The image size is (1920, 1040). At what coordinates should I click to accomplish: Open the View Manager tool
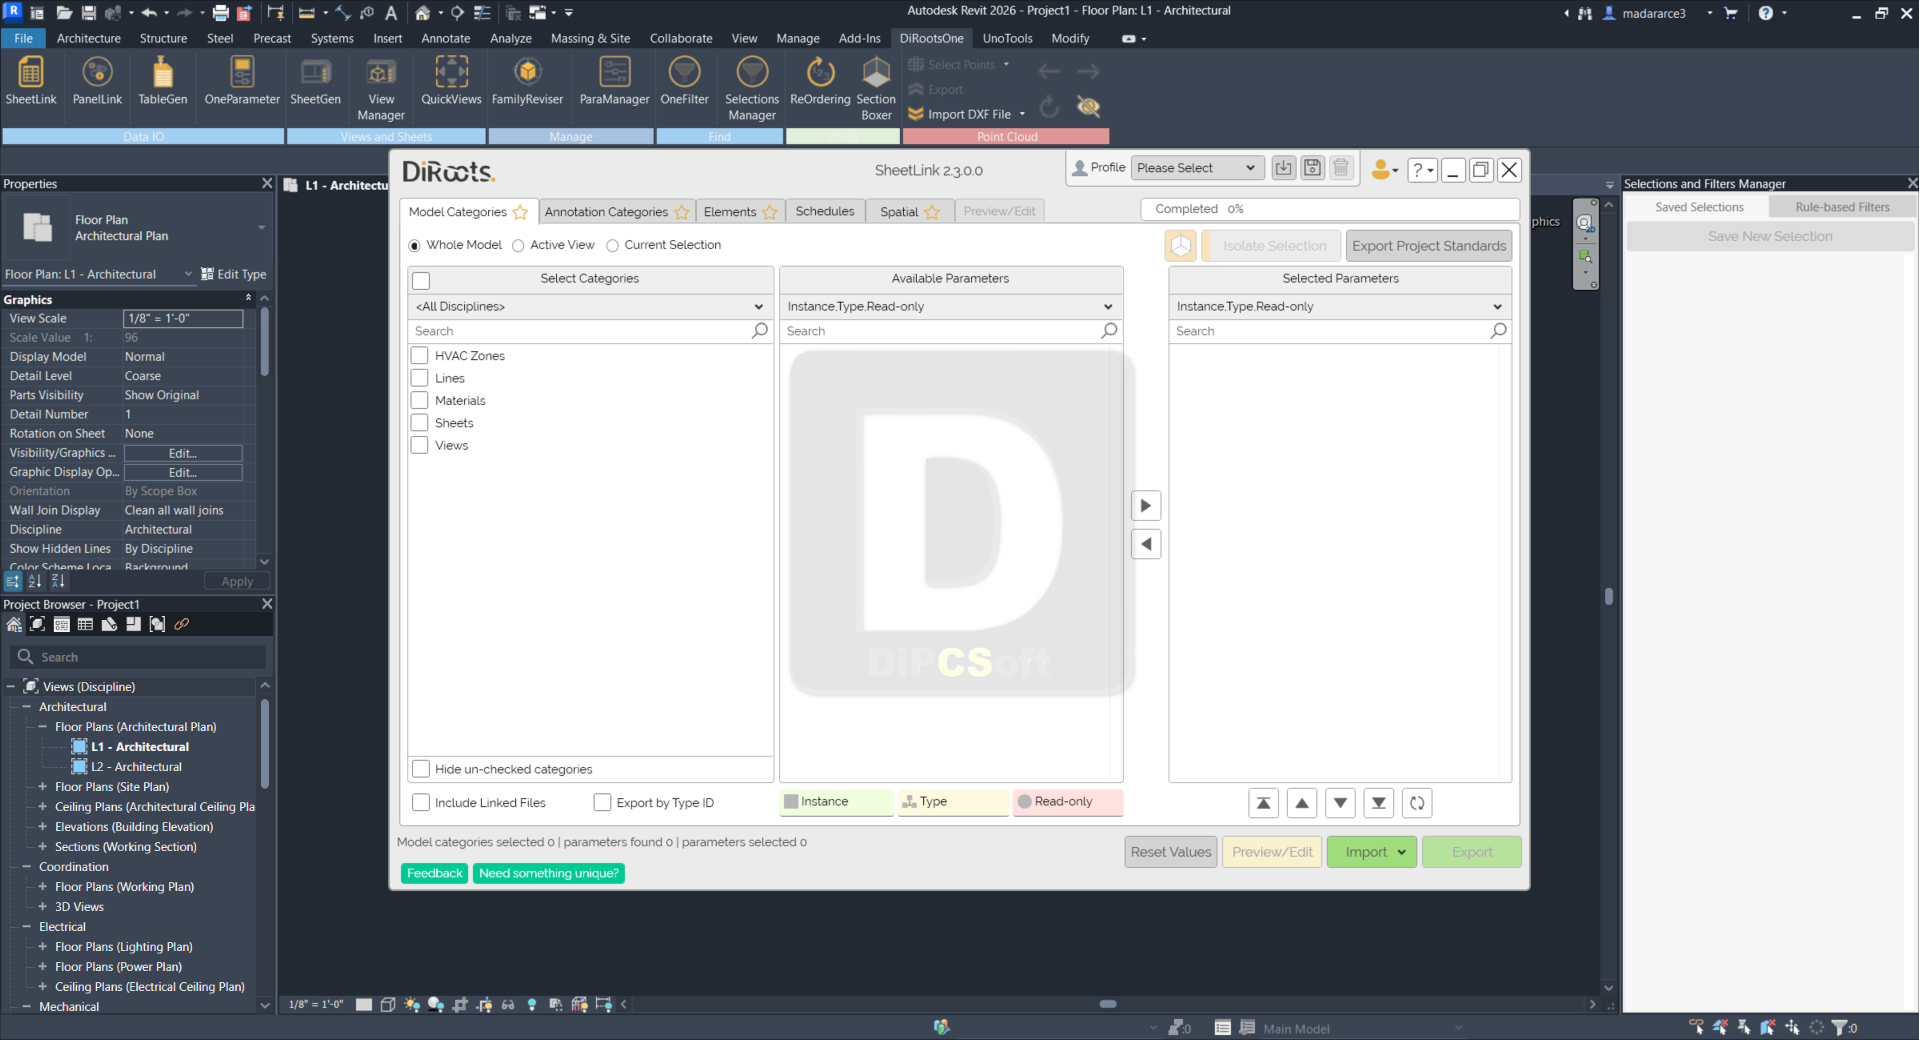click(x=381, y=88)
